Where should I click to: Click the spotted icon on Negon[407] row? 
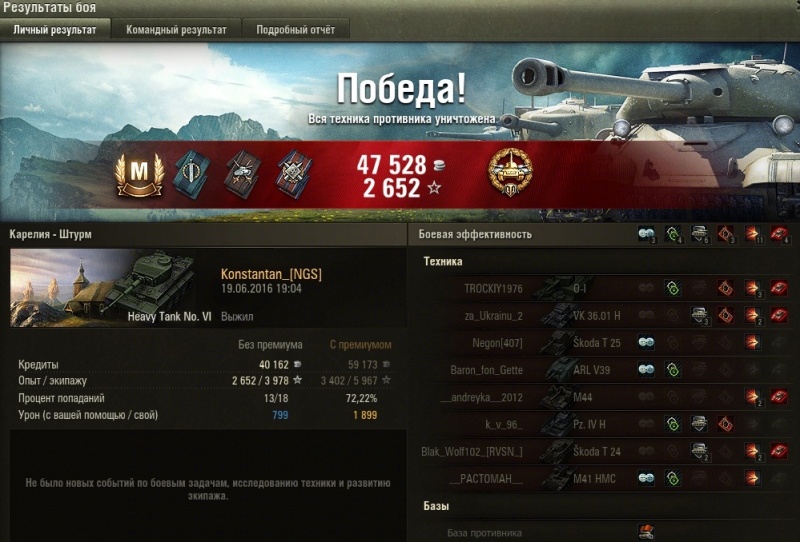click(x=646, y=342)
